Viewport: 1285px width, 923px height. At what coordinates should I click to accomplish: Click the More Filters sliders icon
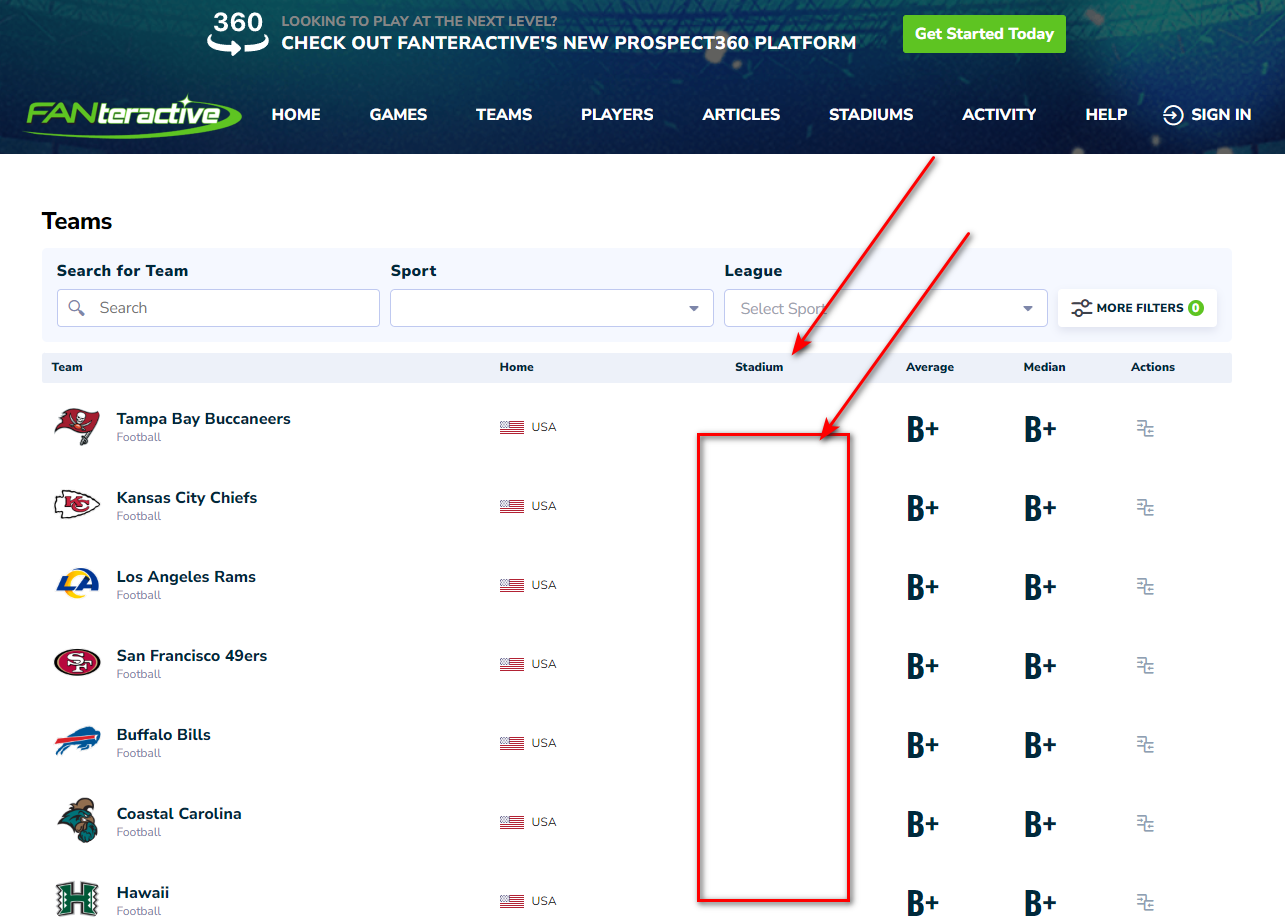click(x=1081, y=308)
